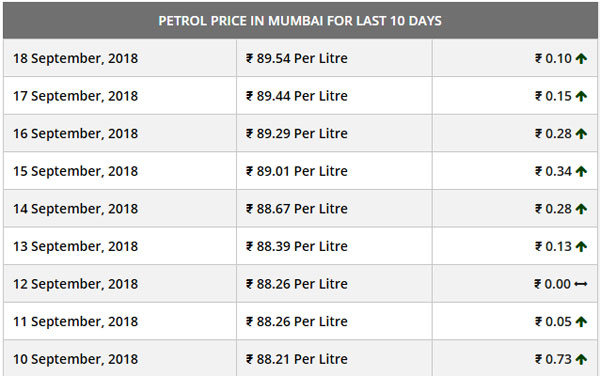Click the up arrow in 16 September row

[x=581, y=133]
